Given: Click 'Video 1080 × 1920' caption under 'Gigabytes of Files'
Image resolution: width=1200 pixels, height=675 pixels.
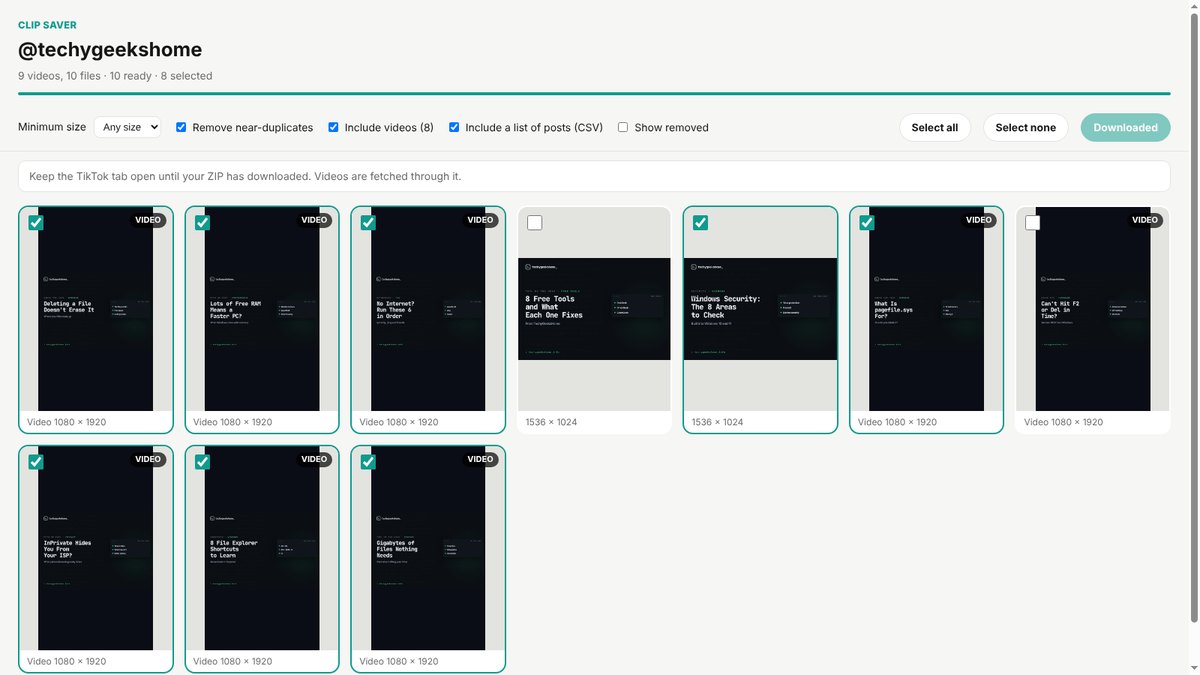Looking at the screenshot, I should 399,661.
